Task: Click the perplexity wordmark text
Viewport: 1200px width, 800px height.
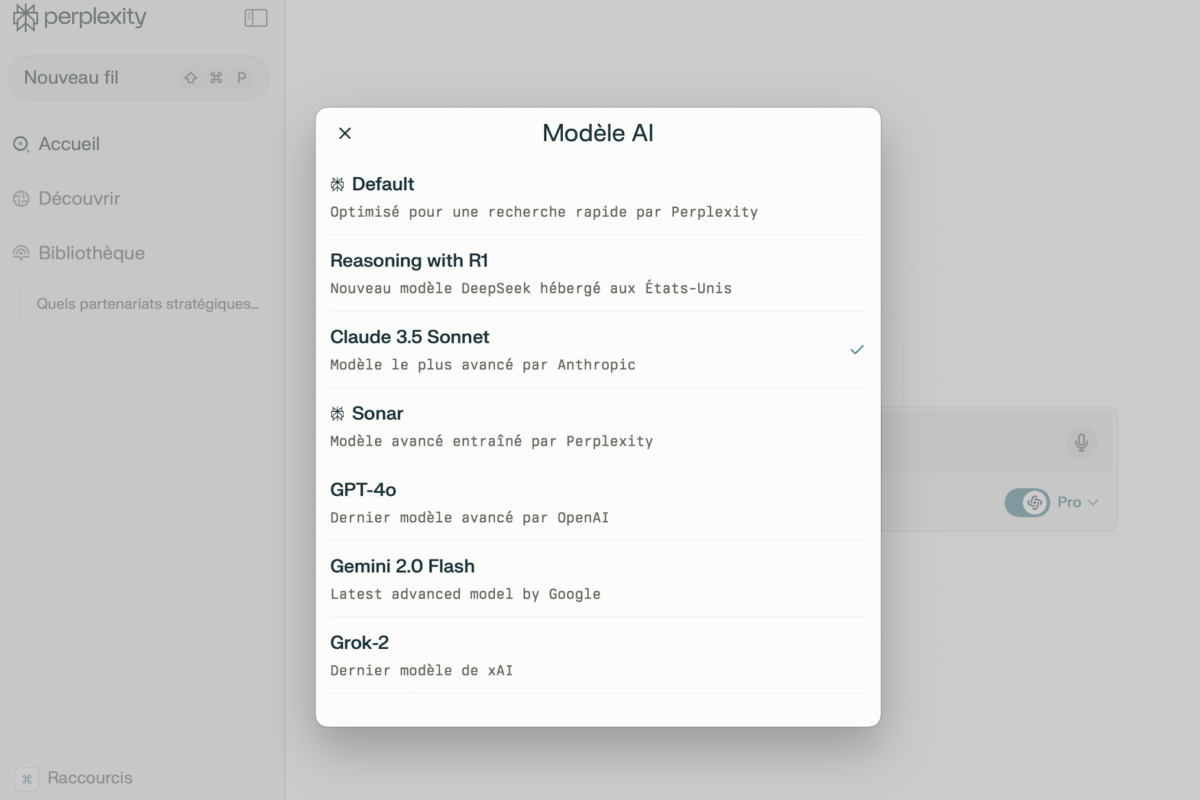Action: [96, 17]
